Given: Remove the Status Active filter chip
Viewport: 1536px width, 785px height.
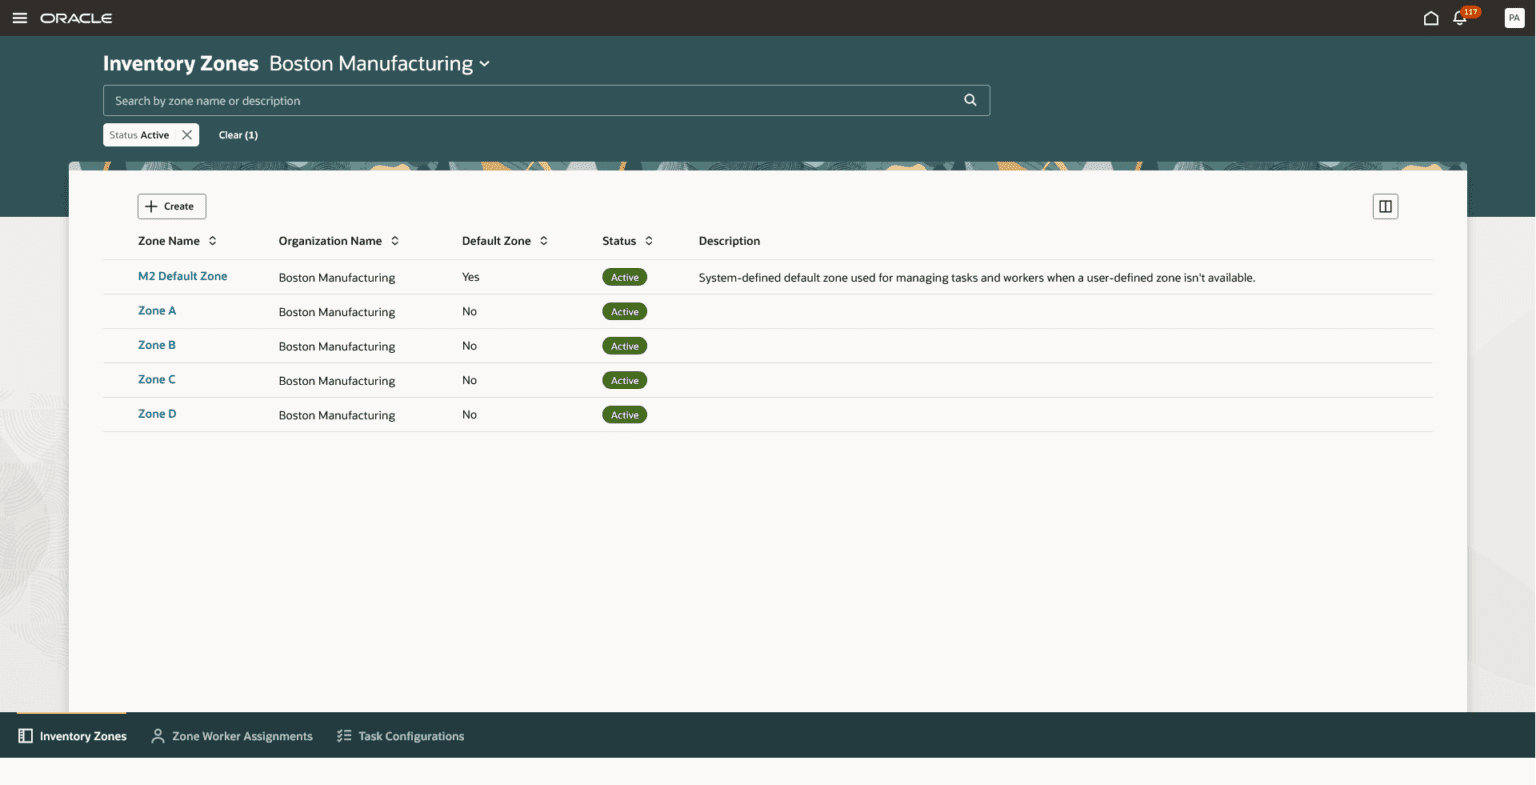Looking at the screenshot, I should [186, 134].
